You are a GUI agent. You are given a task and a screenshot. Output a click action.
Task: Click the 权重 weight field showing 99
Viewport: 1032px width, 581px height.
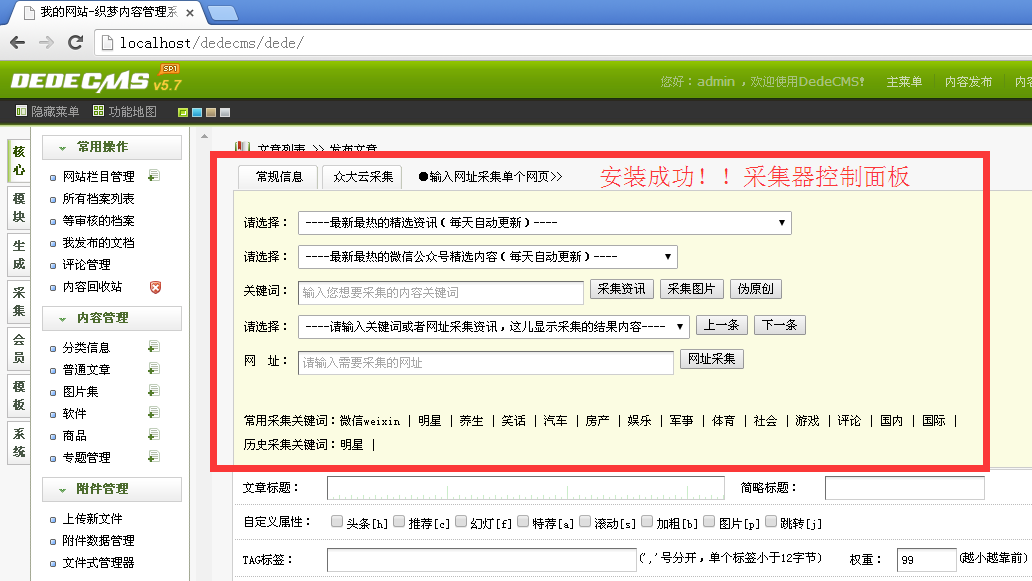pos(927,560)
